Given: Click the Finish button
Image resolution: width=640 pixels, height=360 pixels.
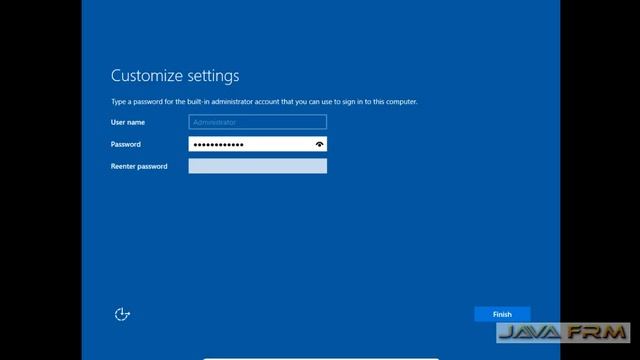Looking at the screenshot, I should (502, 314).
